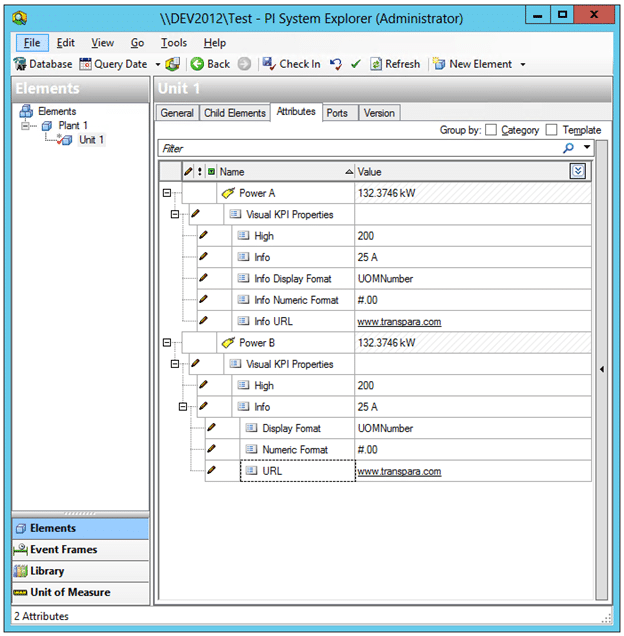
Task: Enable the Category group-by checkbox
Action: (491, 130)
